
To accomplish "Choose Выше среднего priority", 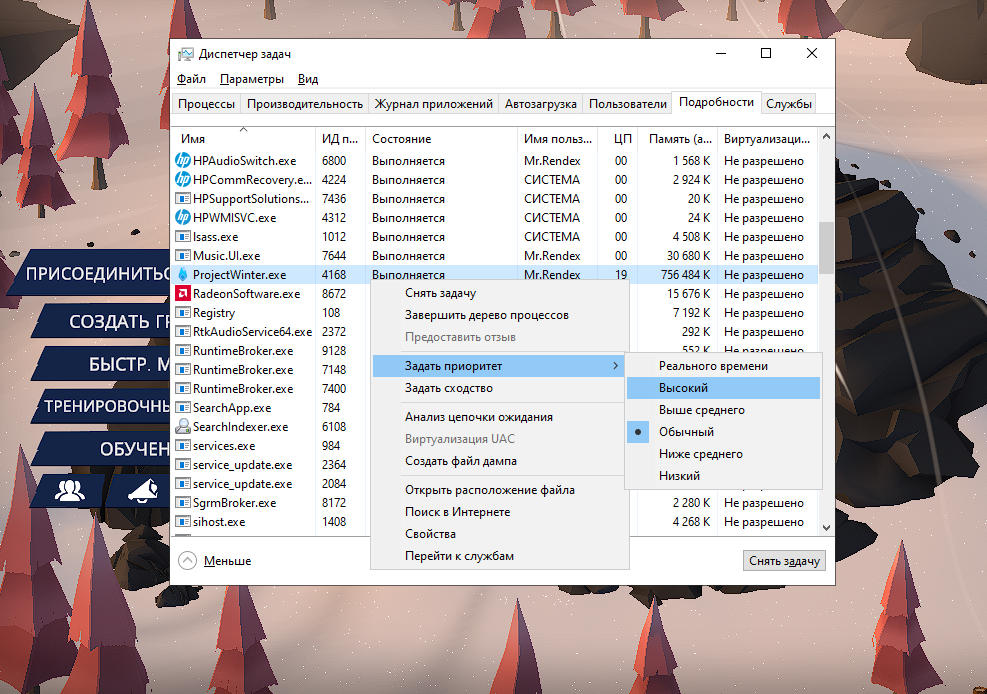I will tap(724, 410).
